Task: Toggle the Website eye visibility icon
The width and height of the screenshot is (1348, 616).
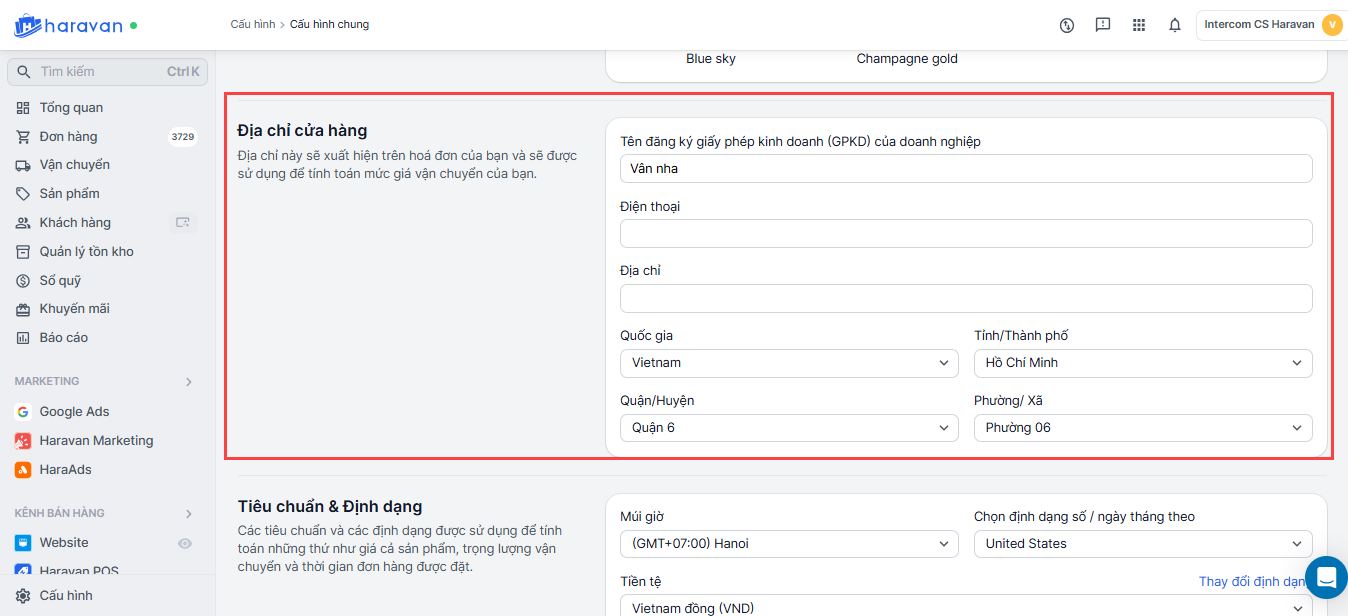Action: tap(184, 543)
